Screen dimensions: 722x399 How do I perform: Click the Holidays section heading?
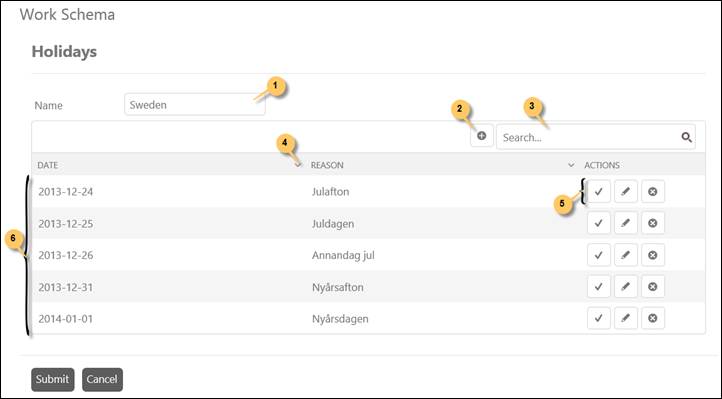64,52
